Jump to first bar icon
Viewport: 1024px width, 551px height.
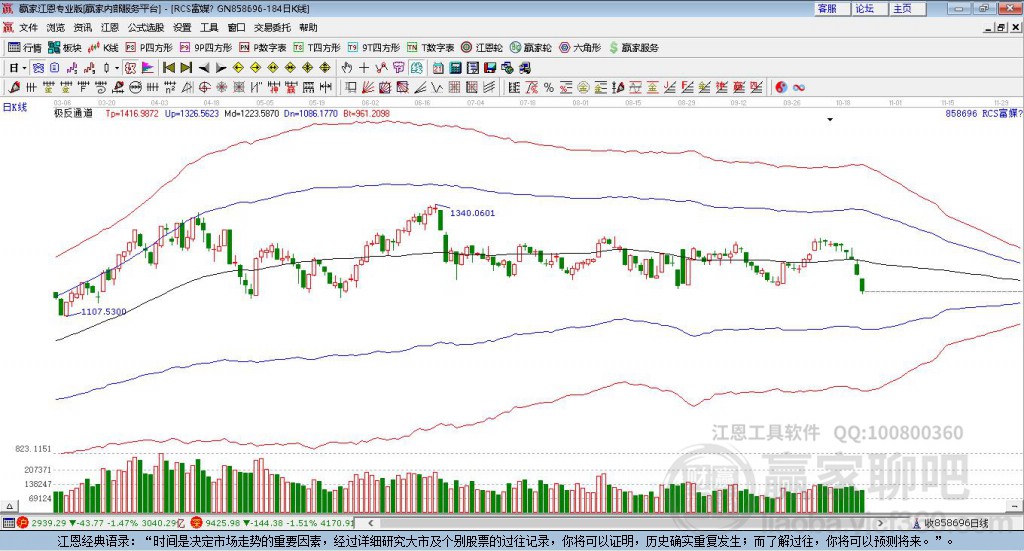168,68
